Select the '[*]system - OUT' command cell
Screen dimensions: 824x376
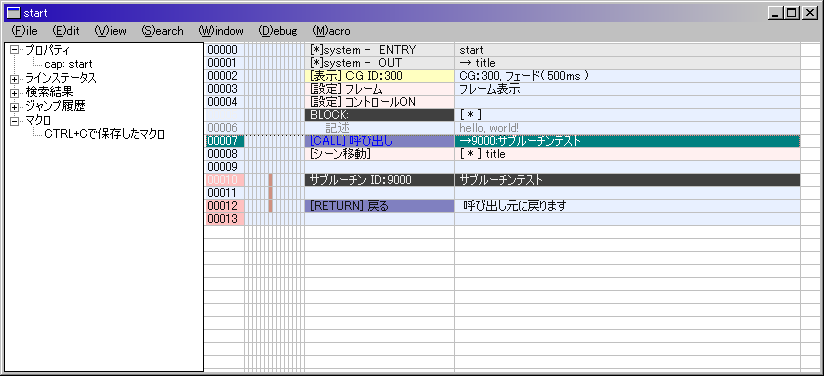379,63
